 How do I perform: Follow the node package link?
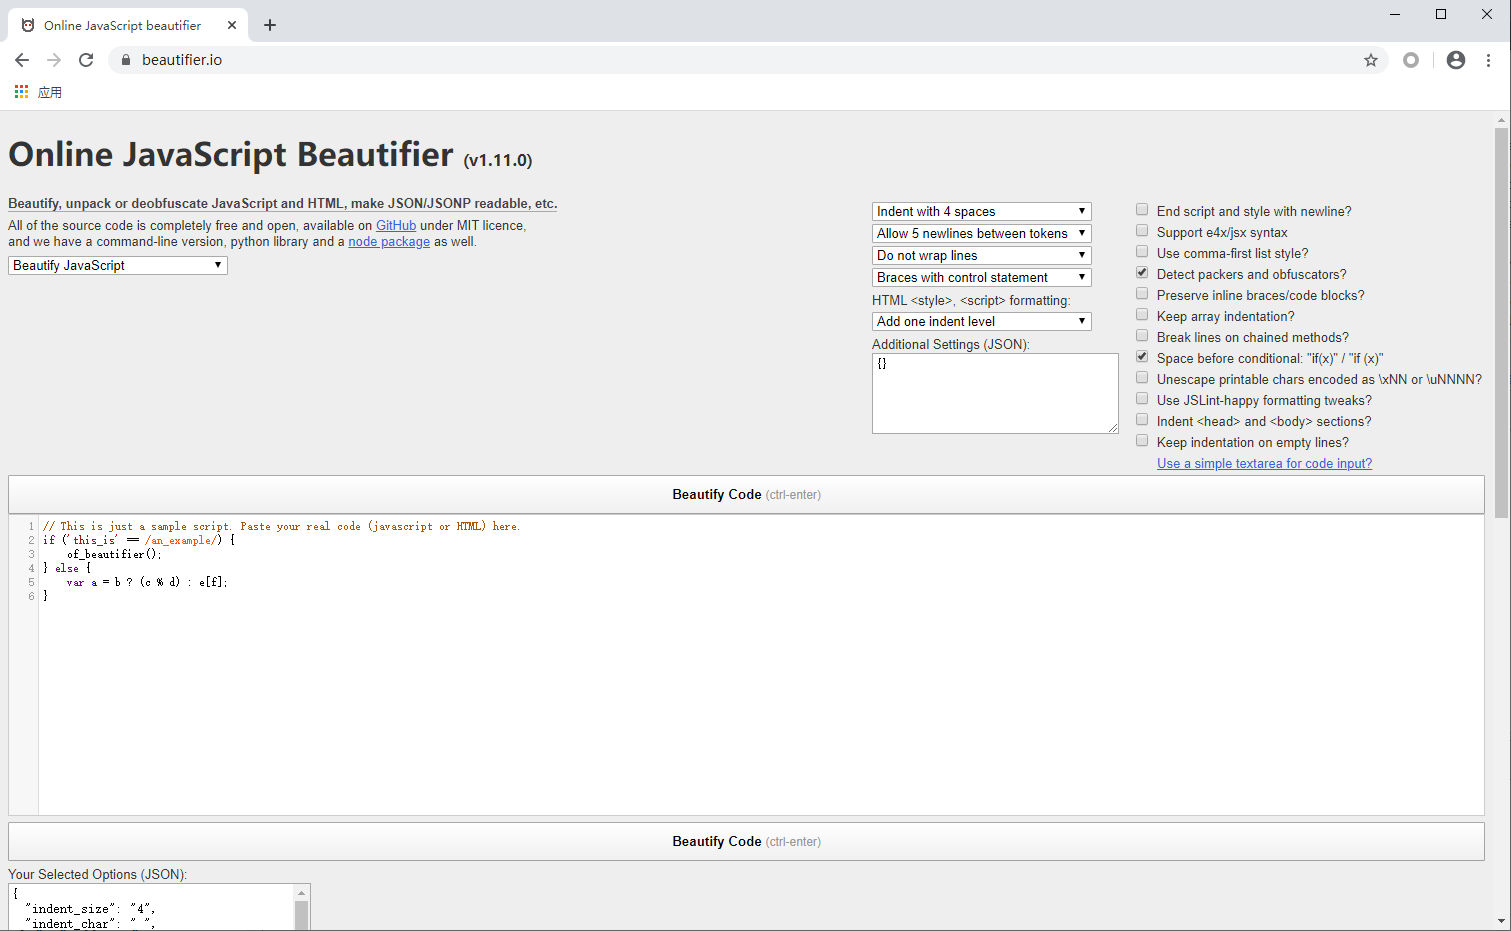[x=389, y=241]
